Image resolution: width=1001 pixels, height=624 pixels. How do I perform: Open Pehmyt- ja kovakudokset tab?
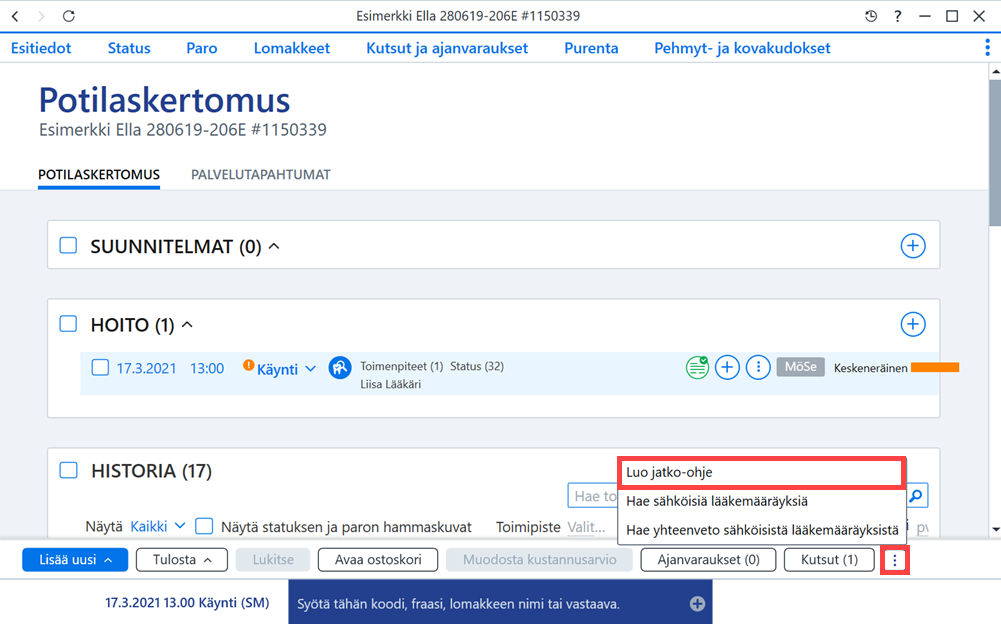[x=742, y=49]
